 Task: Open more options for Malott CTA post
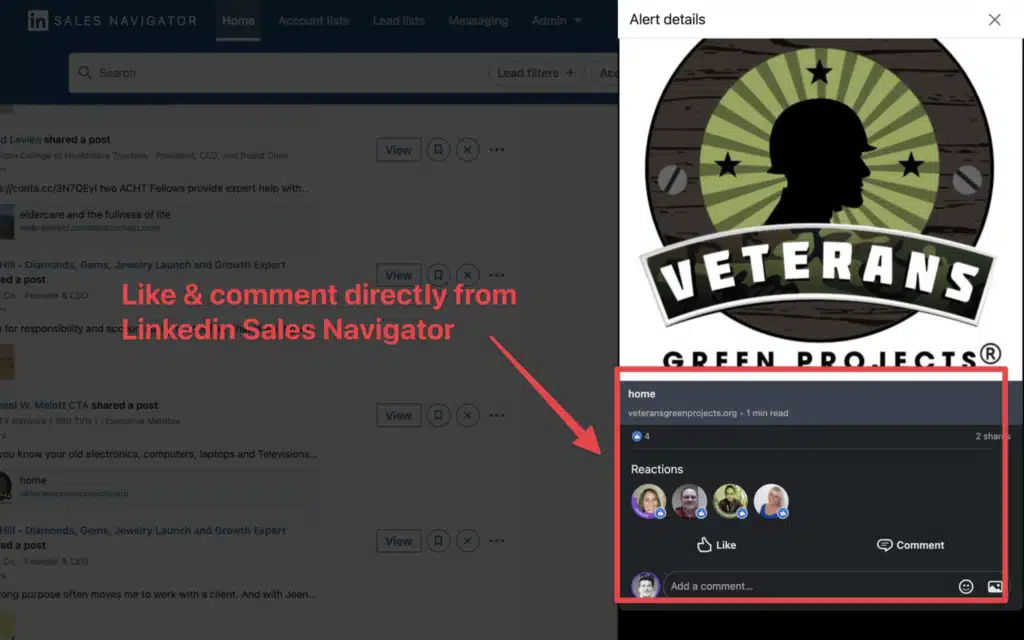pos(497,415)
